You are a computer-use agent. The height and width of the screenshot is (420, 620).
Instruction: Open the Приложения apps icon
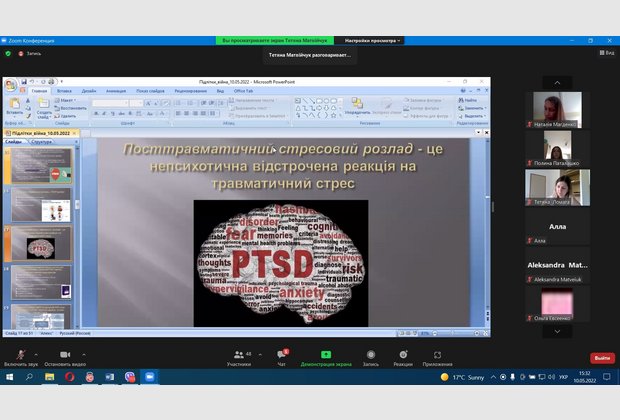click(437, 354)
